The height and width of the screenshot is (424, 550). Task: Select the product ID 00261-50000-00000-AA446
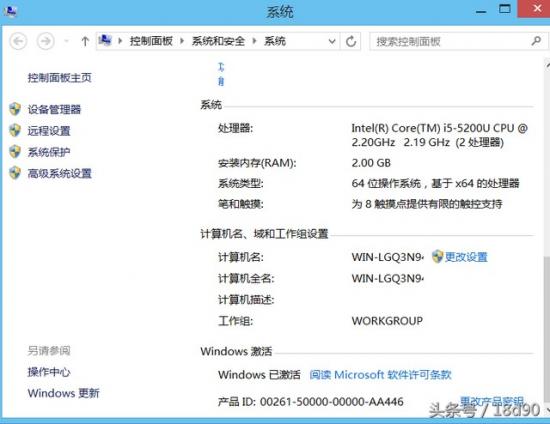coord(331,402)
